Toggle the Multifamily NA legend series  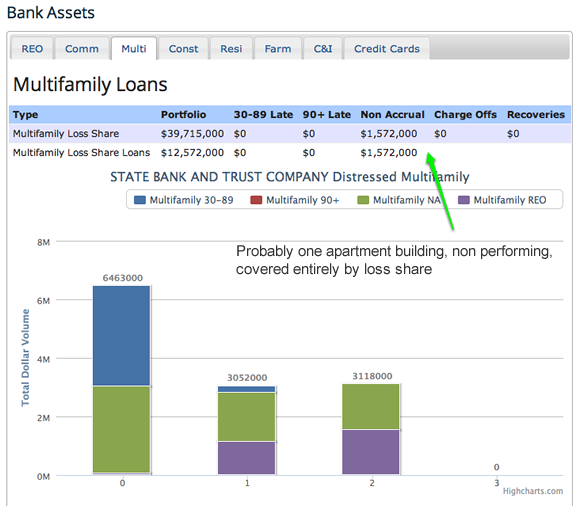point(399,200)
